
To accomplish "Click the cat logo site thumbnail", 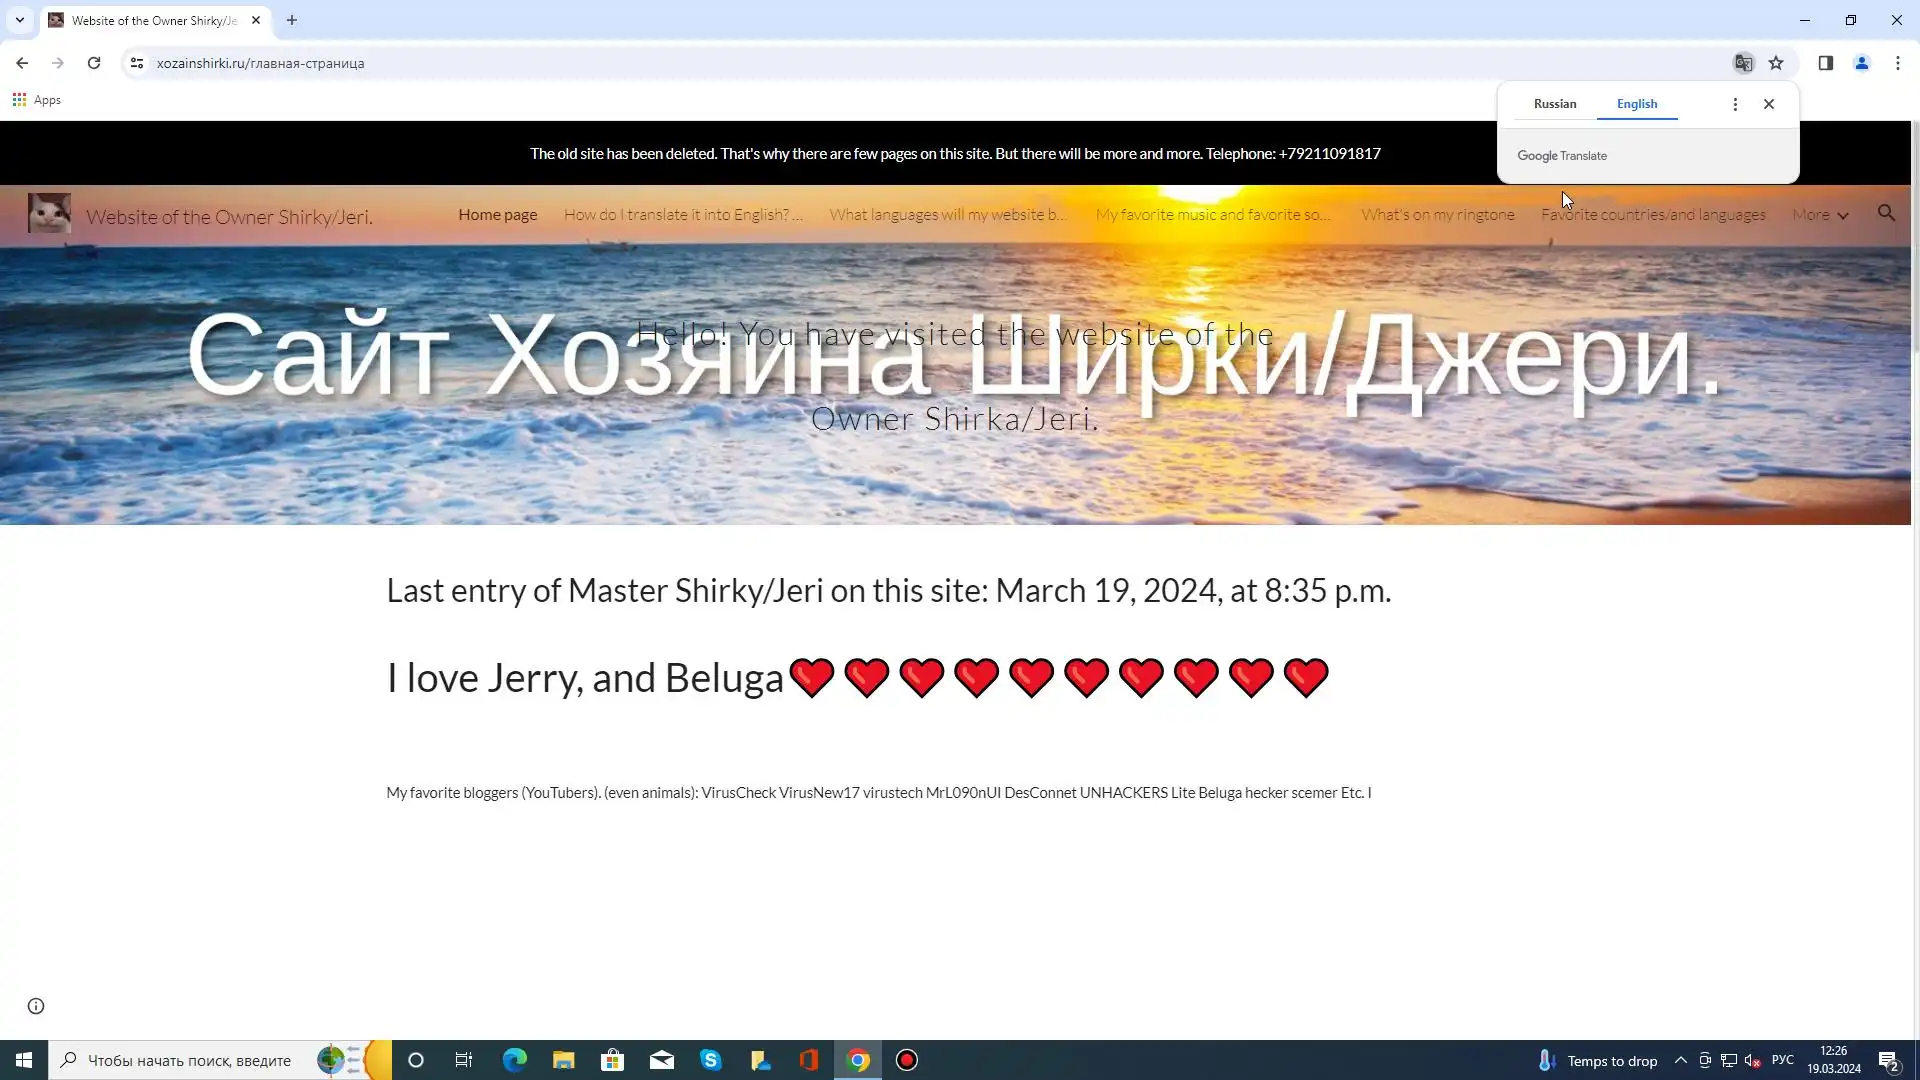I will point(49,213).
